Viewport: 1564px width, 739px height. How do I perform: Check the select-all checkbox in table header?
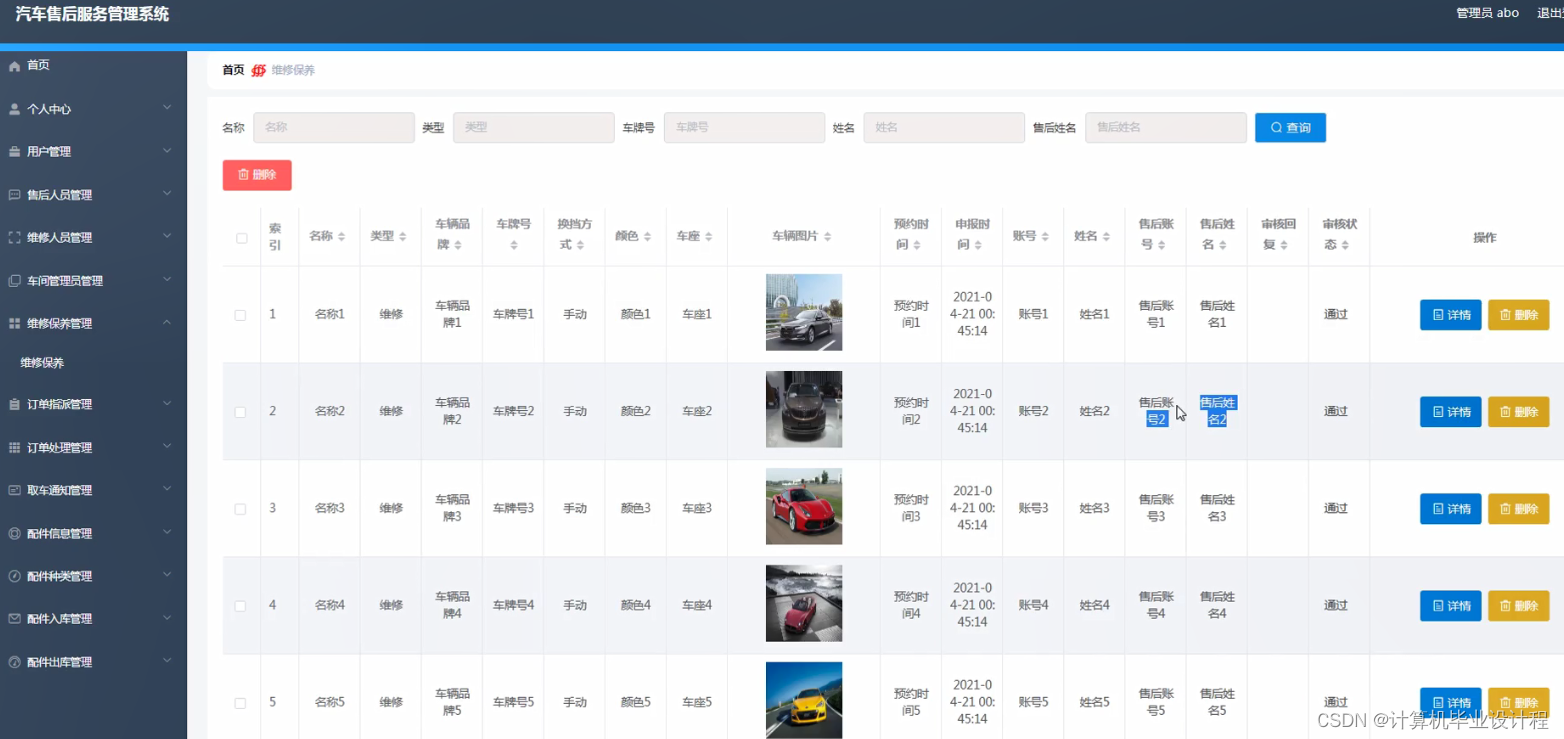click(x=241, y=237)
